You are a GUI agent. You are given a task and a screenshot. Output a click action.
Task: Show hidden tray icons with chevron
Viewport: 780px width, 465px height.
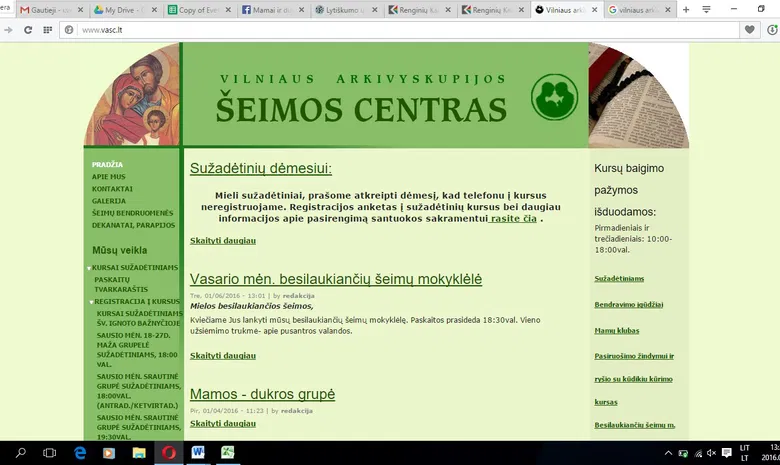(x=668, y=453)
